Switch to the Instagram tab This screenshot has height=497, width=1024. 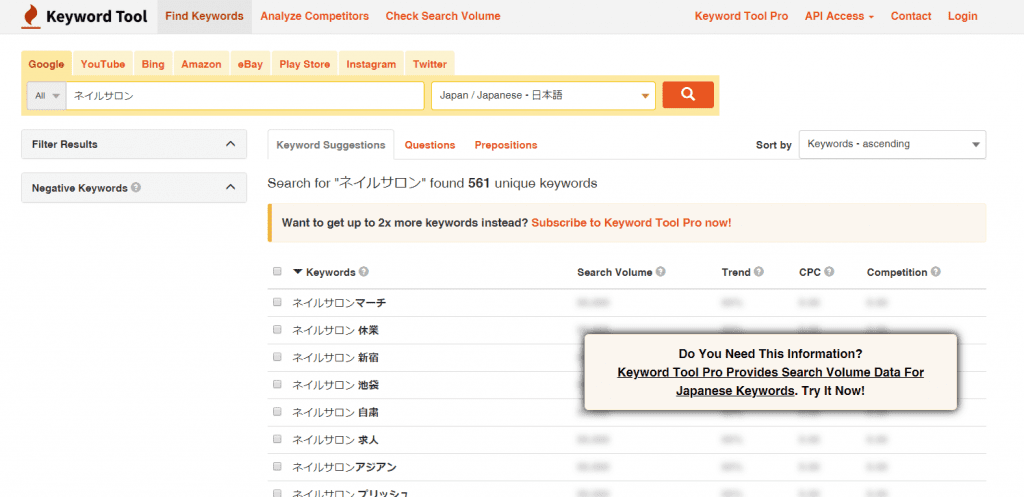tap(371, 64)
